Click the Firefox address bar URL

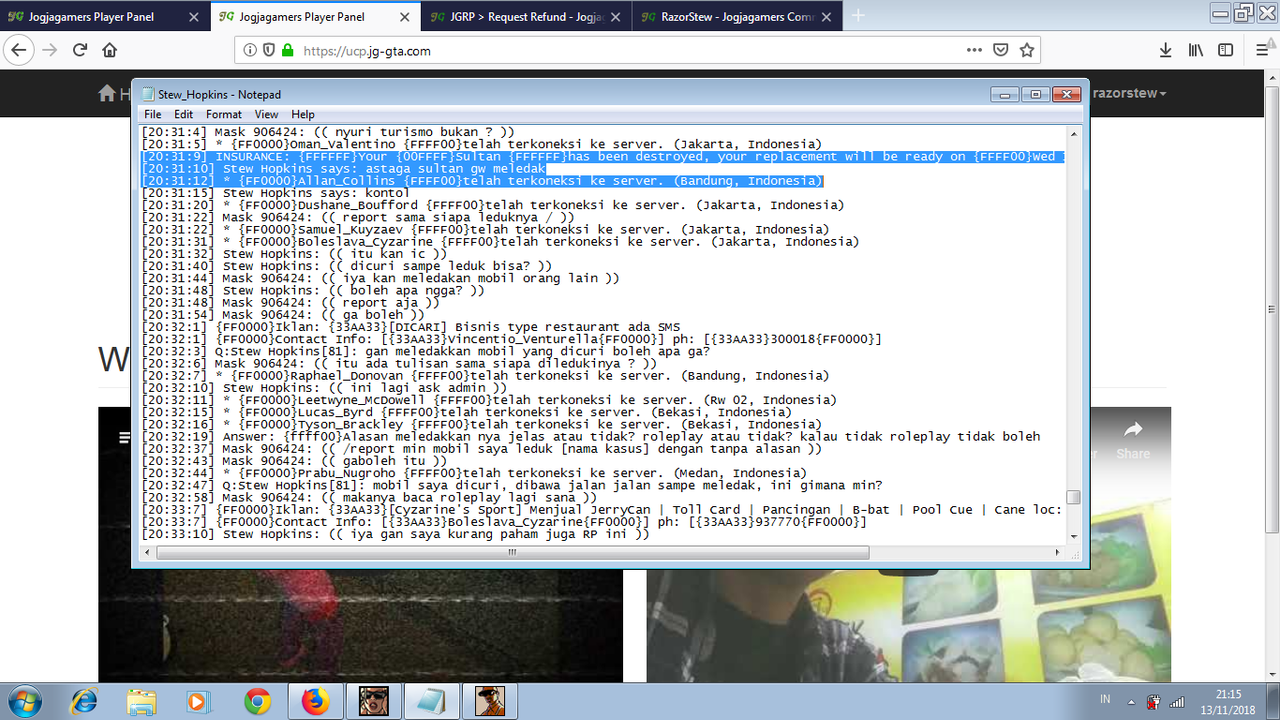click(x=367, y=51)
